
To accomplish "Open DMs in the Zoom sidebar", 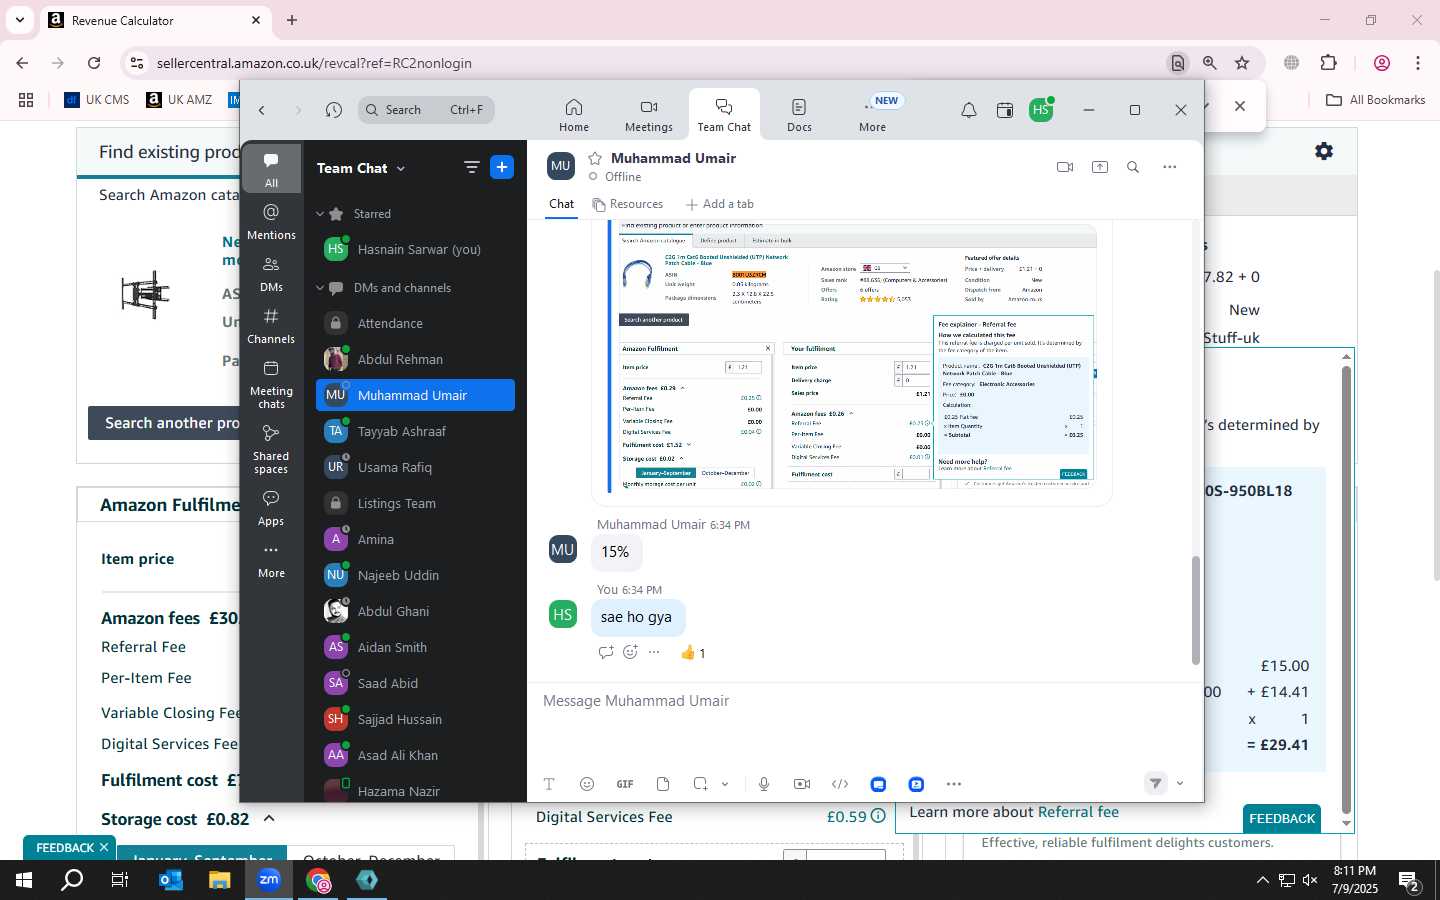I will click(271, 273).
